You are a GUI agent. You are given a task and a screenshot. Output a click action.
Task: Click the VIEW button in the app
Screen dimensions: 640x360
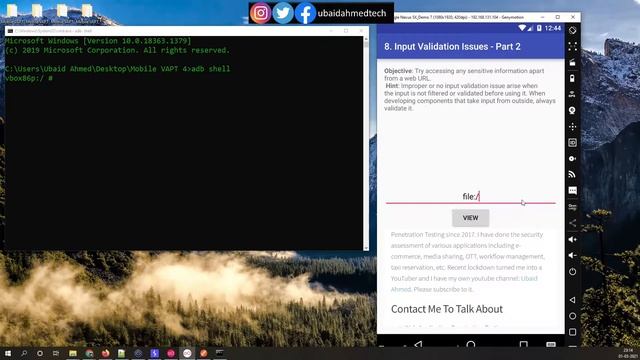click(470, 218)
